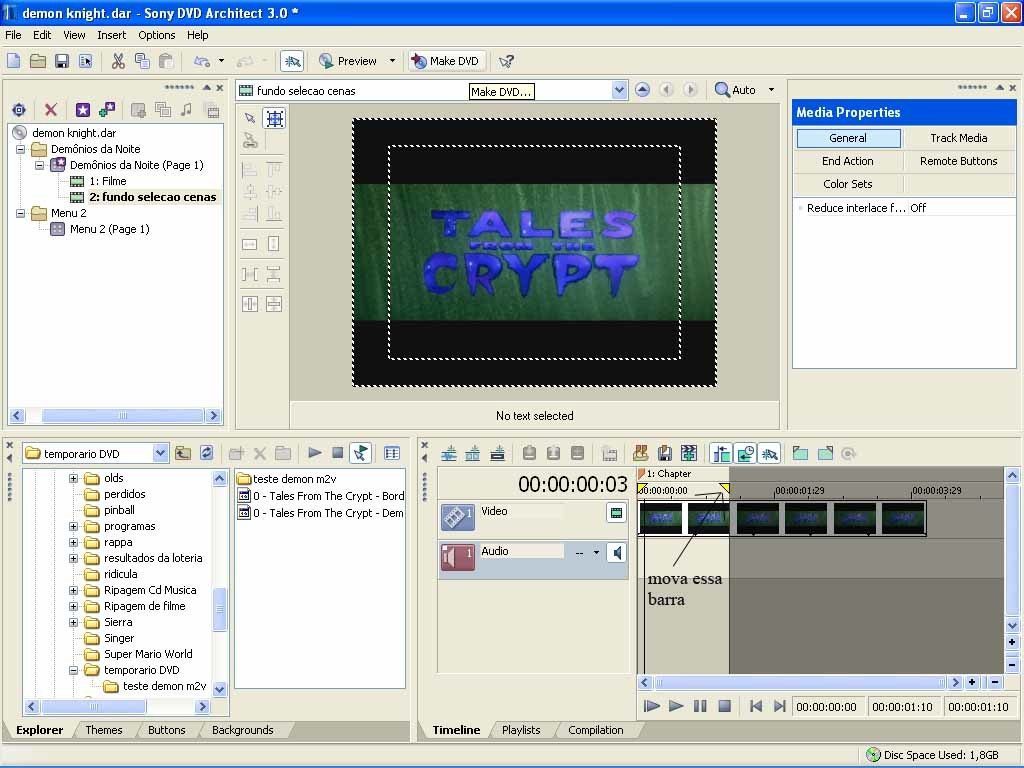This screenshot has width=1024, height=768.
Task: Pause timeline playback
Action: pyautogui.click(x=700, y=706)
